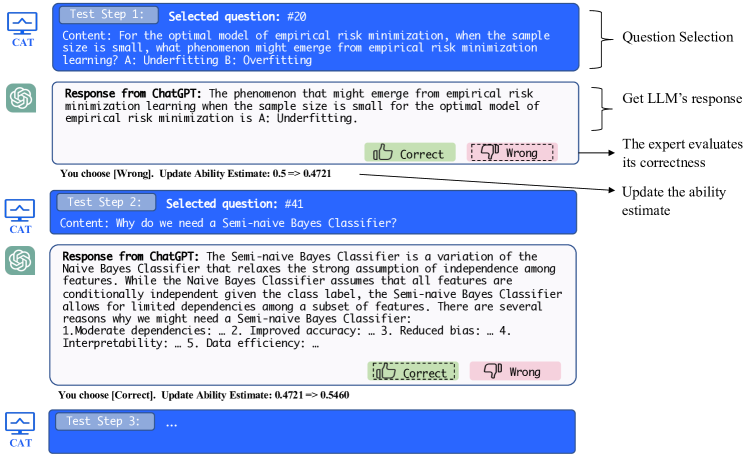The width and height of the screenshot is (748, 459).
Task: Open the Test Step 3 label
Action: [x=105, y=421]
